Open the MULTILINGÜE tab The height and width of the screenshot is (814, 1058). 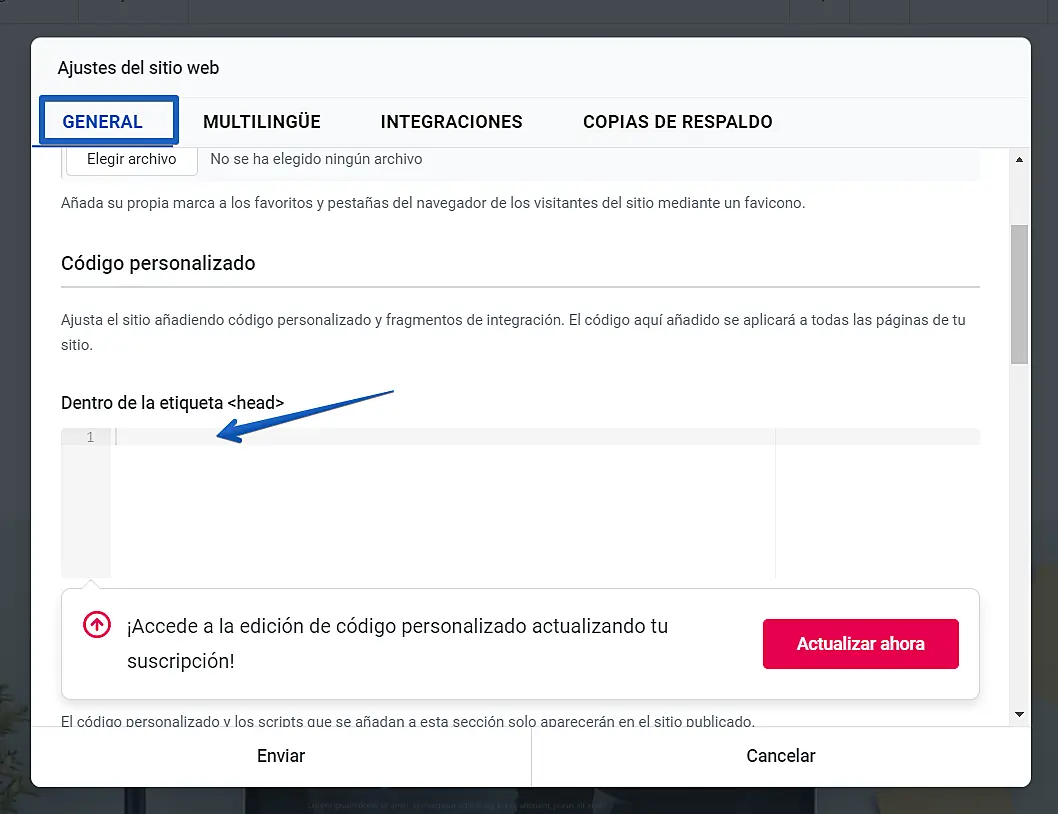262,122
